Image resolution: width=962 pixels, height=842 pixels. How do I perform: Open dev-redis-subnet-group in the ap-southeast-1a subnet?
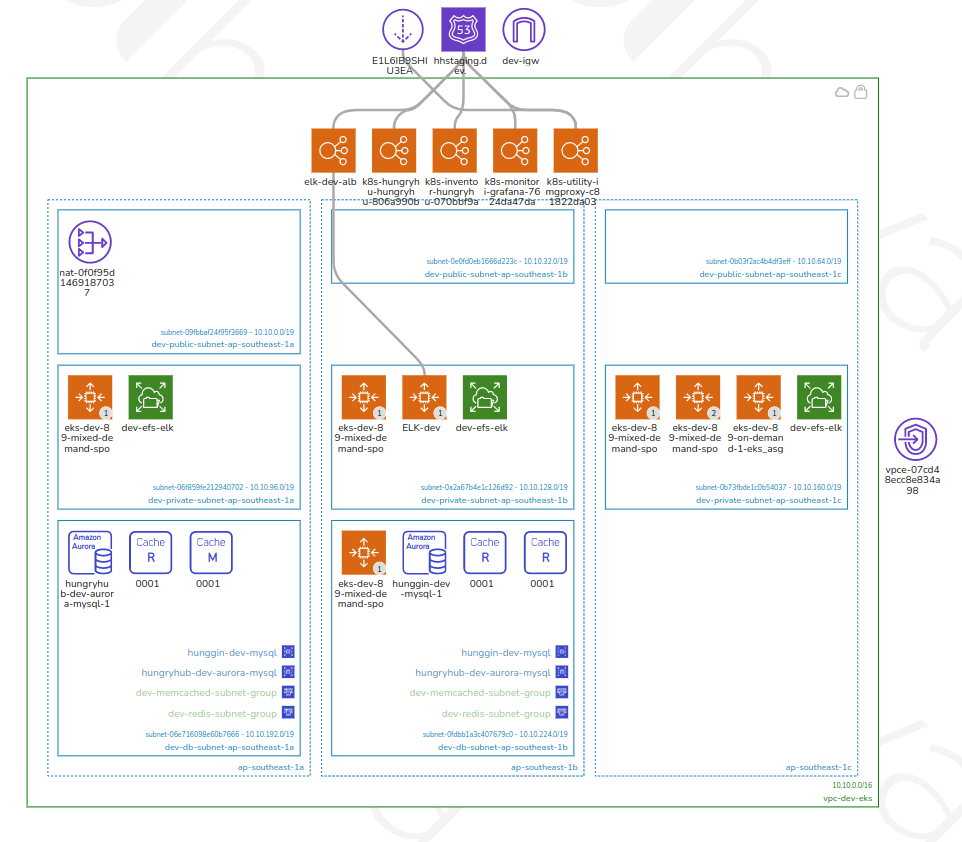pyautogui.click(x=222, y=714)
